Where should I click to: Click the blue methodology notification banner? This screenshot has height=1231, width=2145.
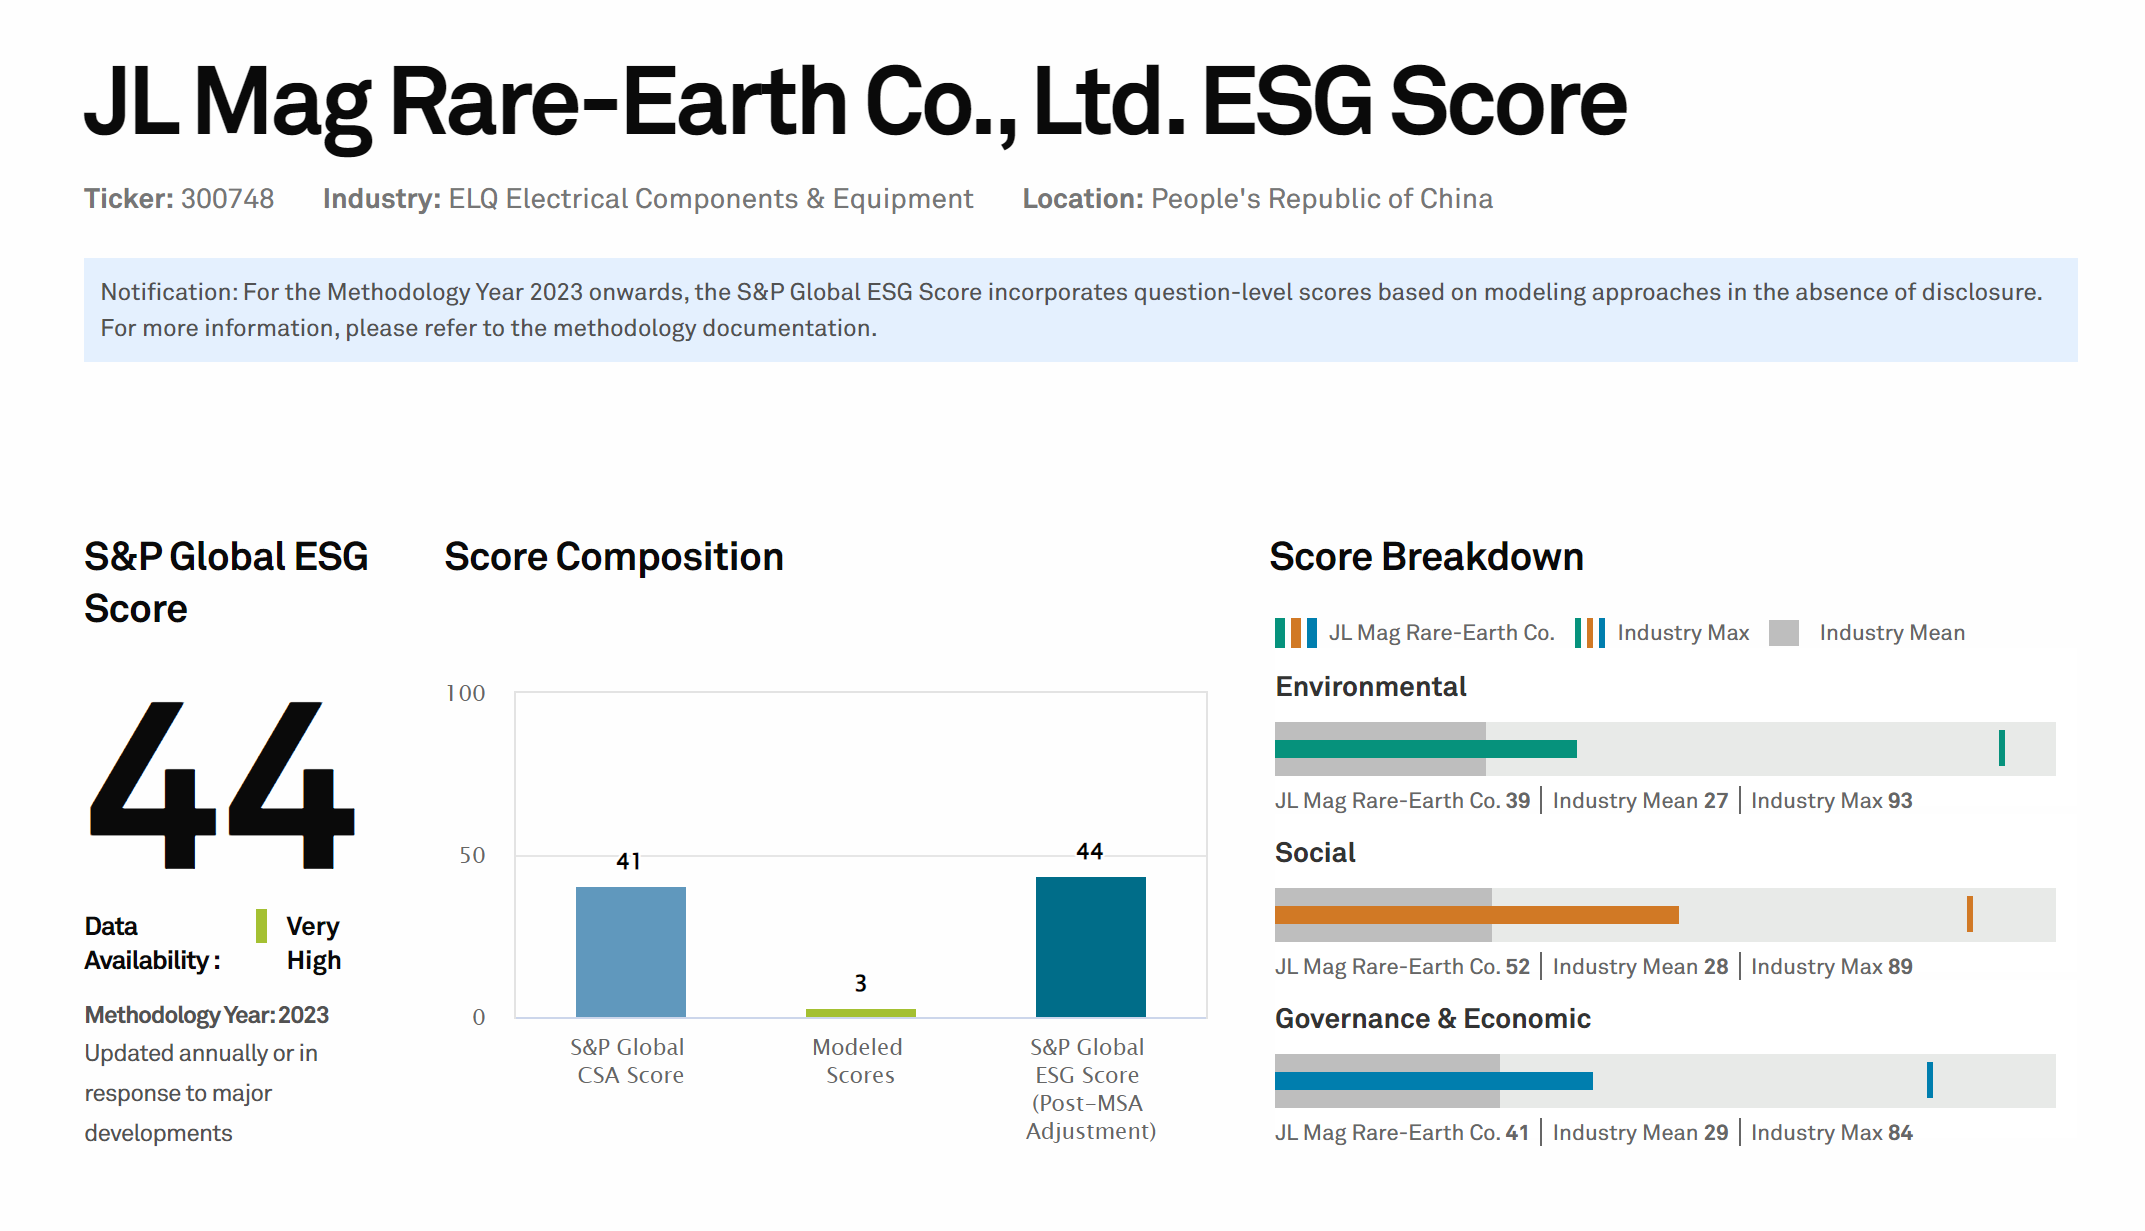[1080, 310]
